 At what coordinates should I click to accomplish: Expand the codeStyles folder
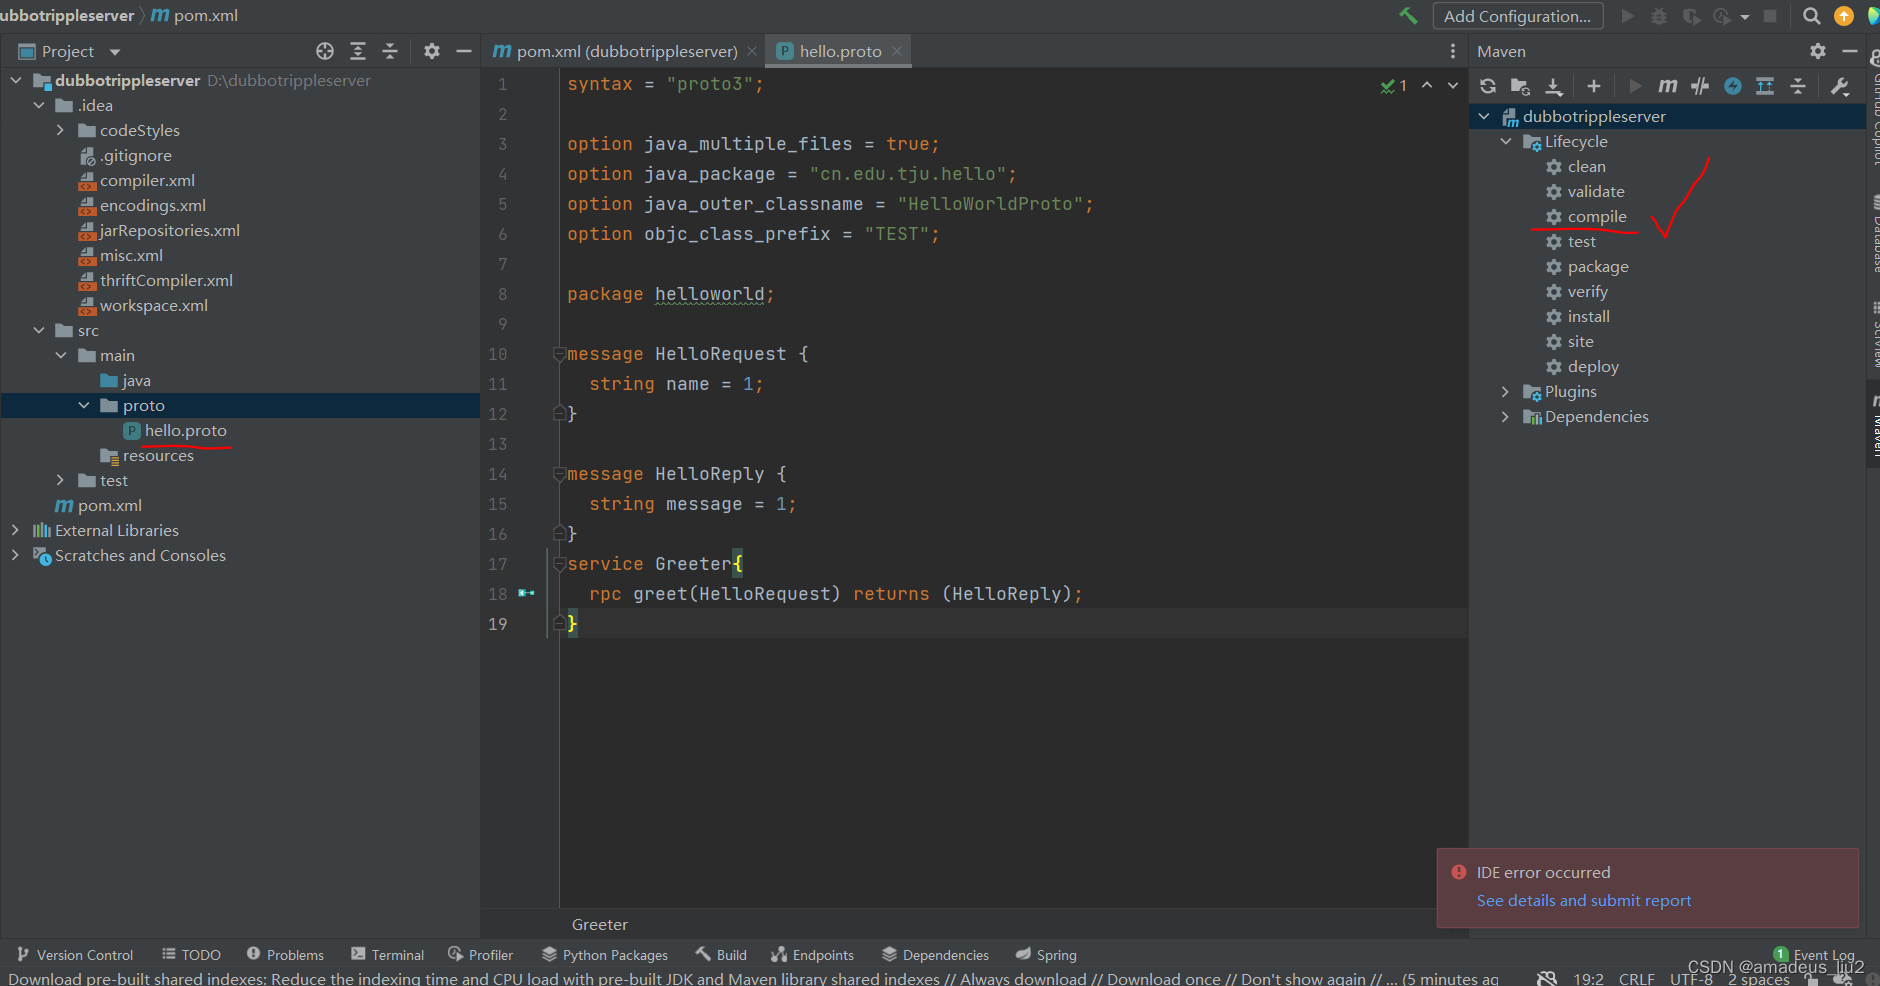pos(61,130)
